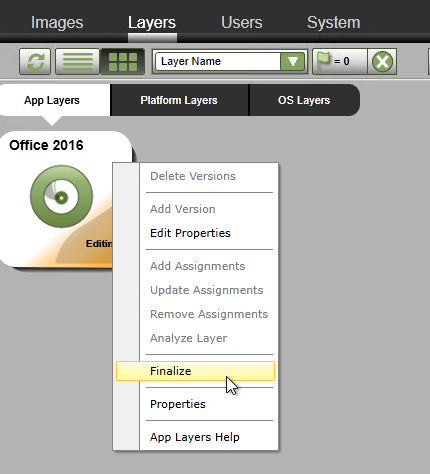
Task: Click inside the Layer Name field
Action: tap(218, 61)
